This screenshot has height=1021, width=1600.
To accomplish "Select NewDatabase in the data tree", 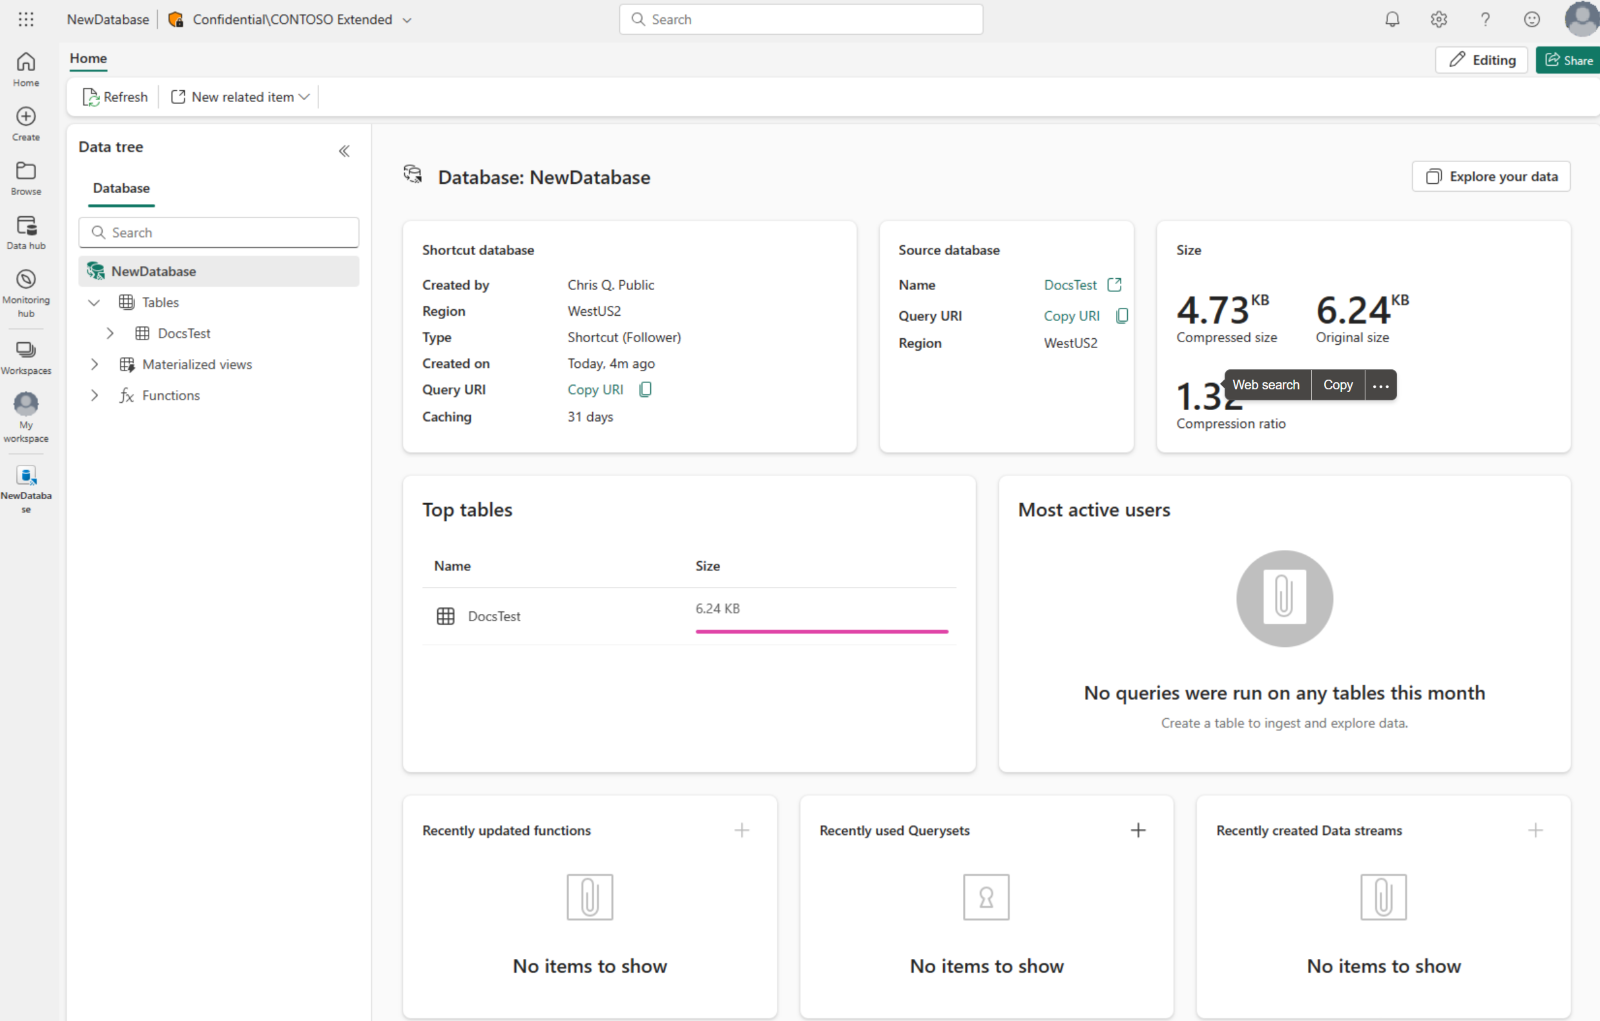I will pos(219,271).
